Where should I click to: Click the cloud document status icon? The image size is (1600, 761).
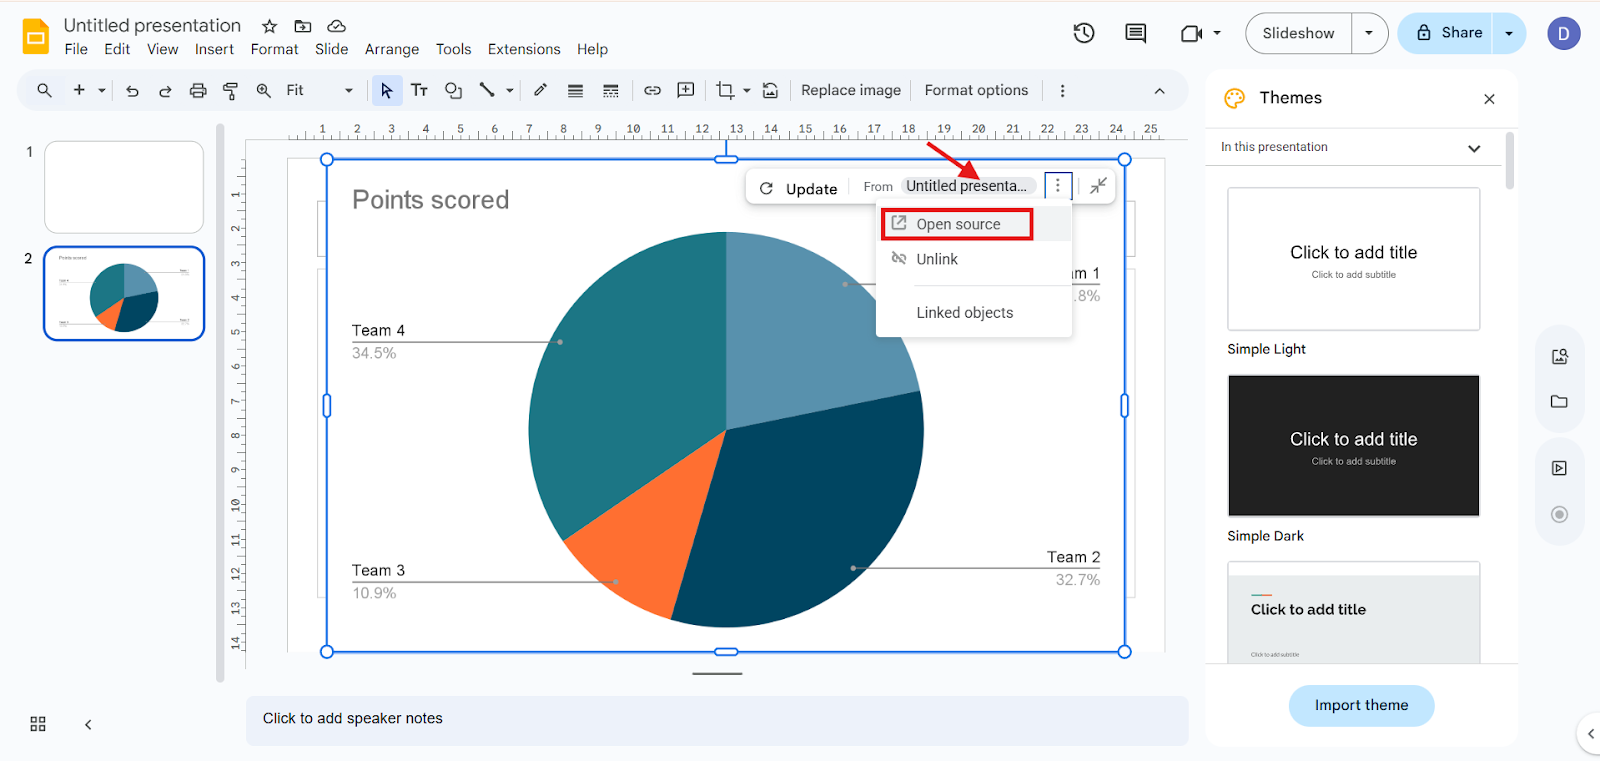[337, 26]
